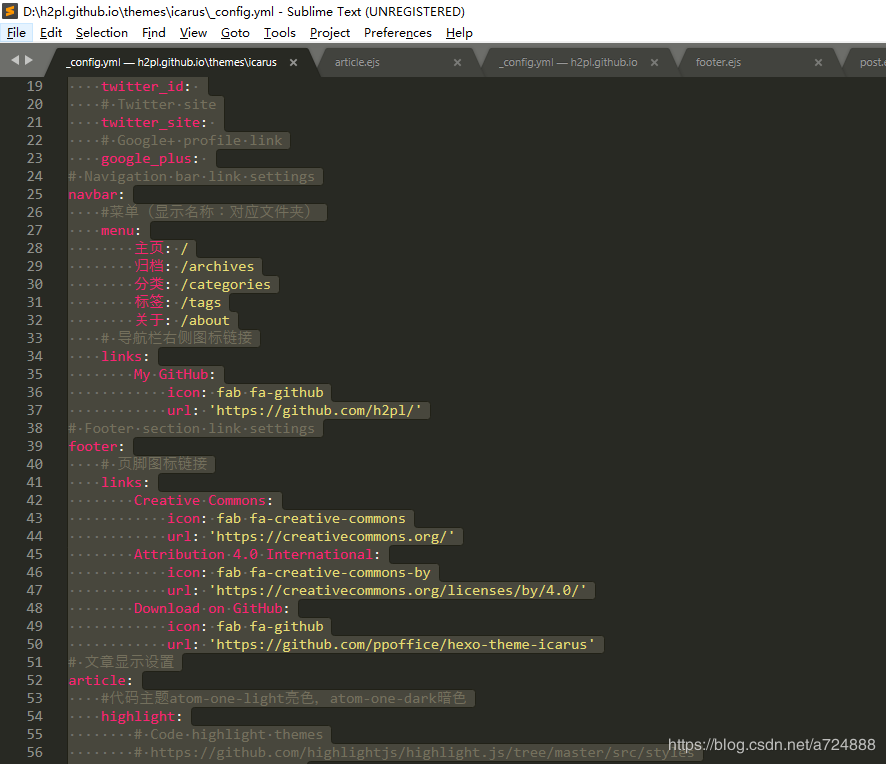886x764 pixels.
Task: Click the '/archives' value
Action: tap(218, 267)
